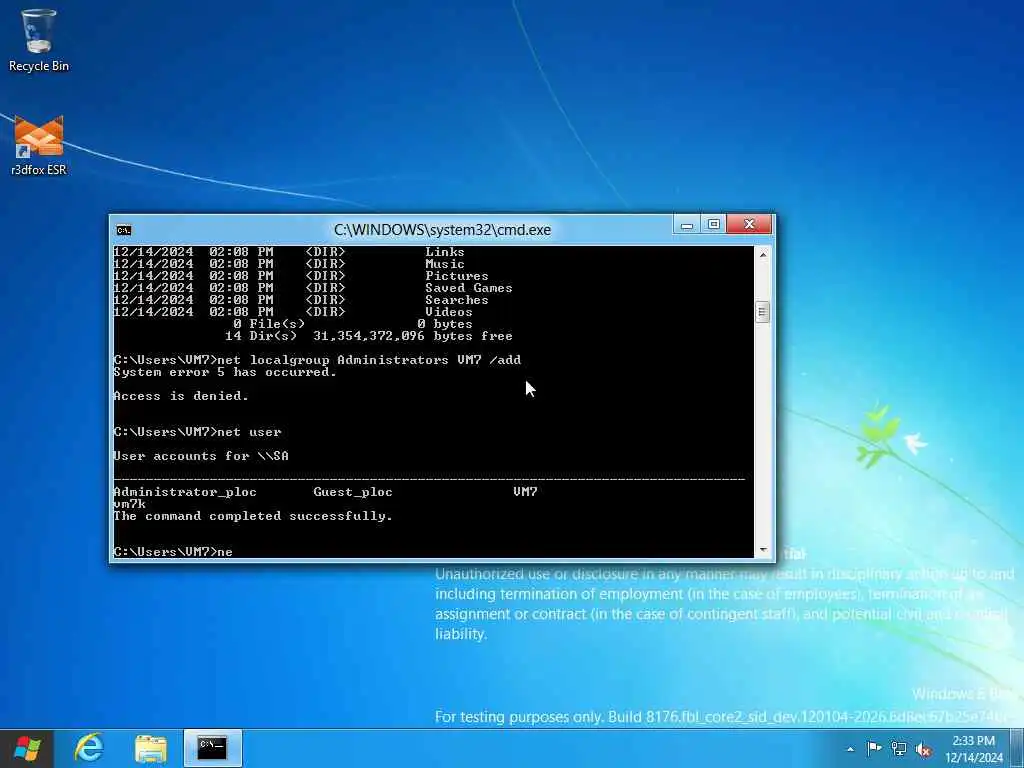Click the 'Links' directory entry

pyautogui.click(x=445, y=252)
